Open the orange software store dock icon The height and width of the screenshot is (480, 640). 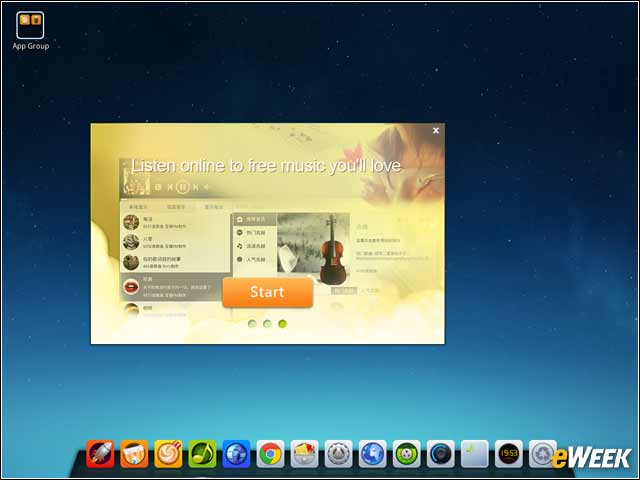[134, 454]
